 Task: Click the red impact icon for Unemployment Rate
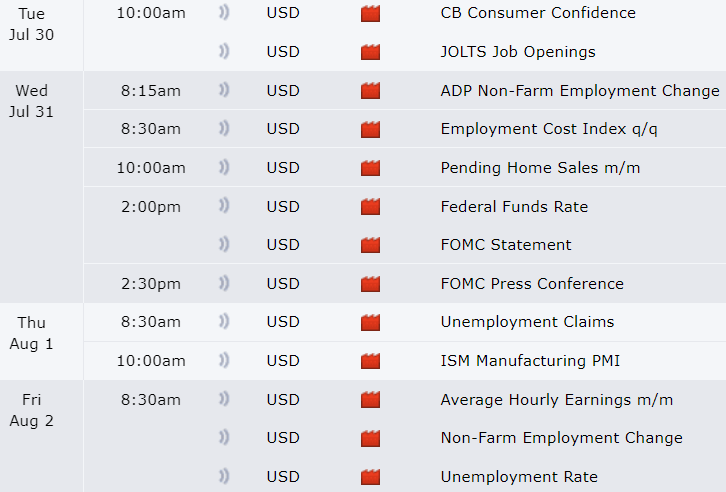[x=371, y=477]
